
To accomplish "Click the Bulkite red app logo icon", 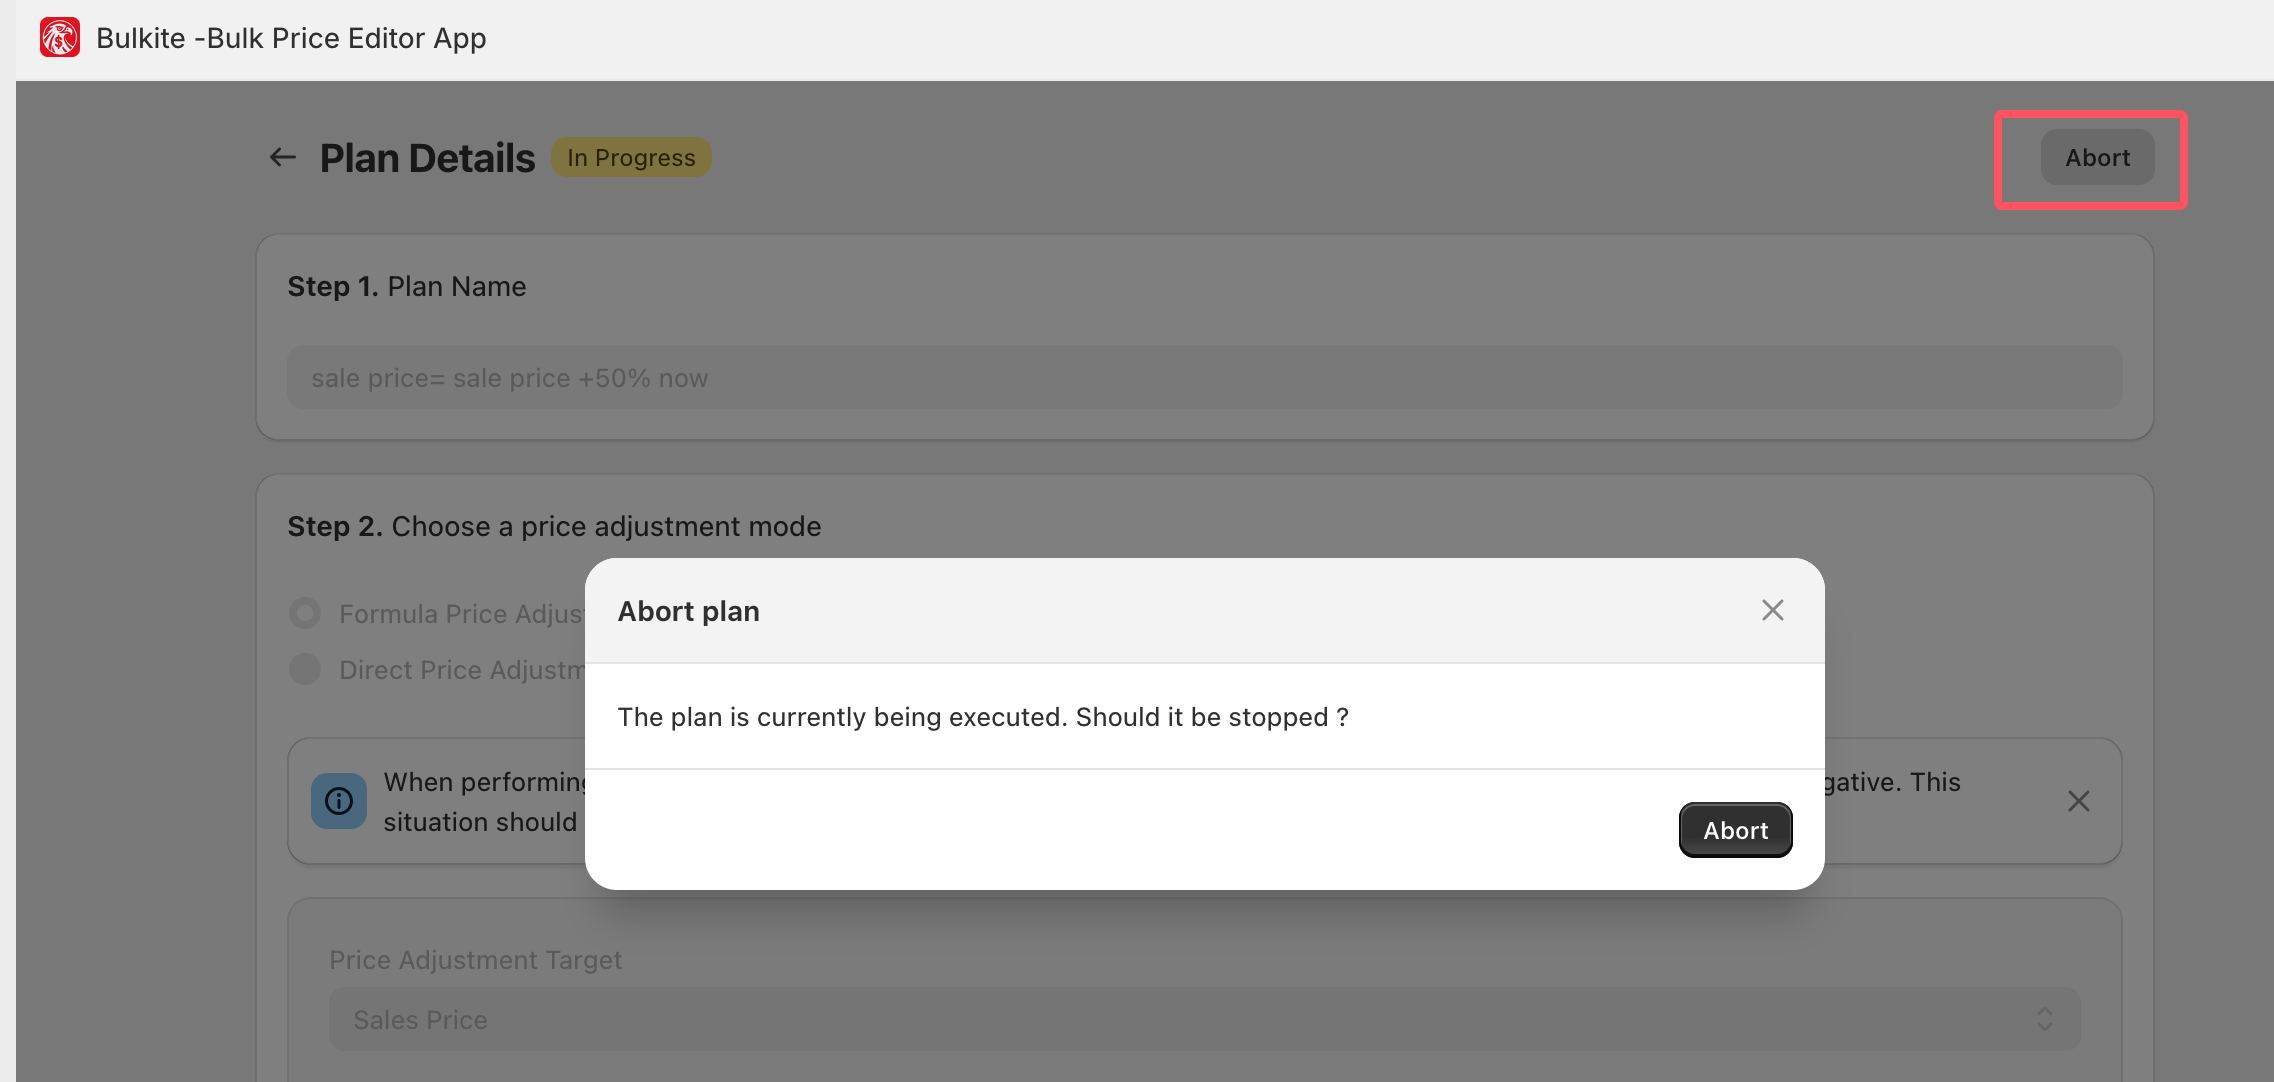I will coord(60,38).
